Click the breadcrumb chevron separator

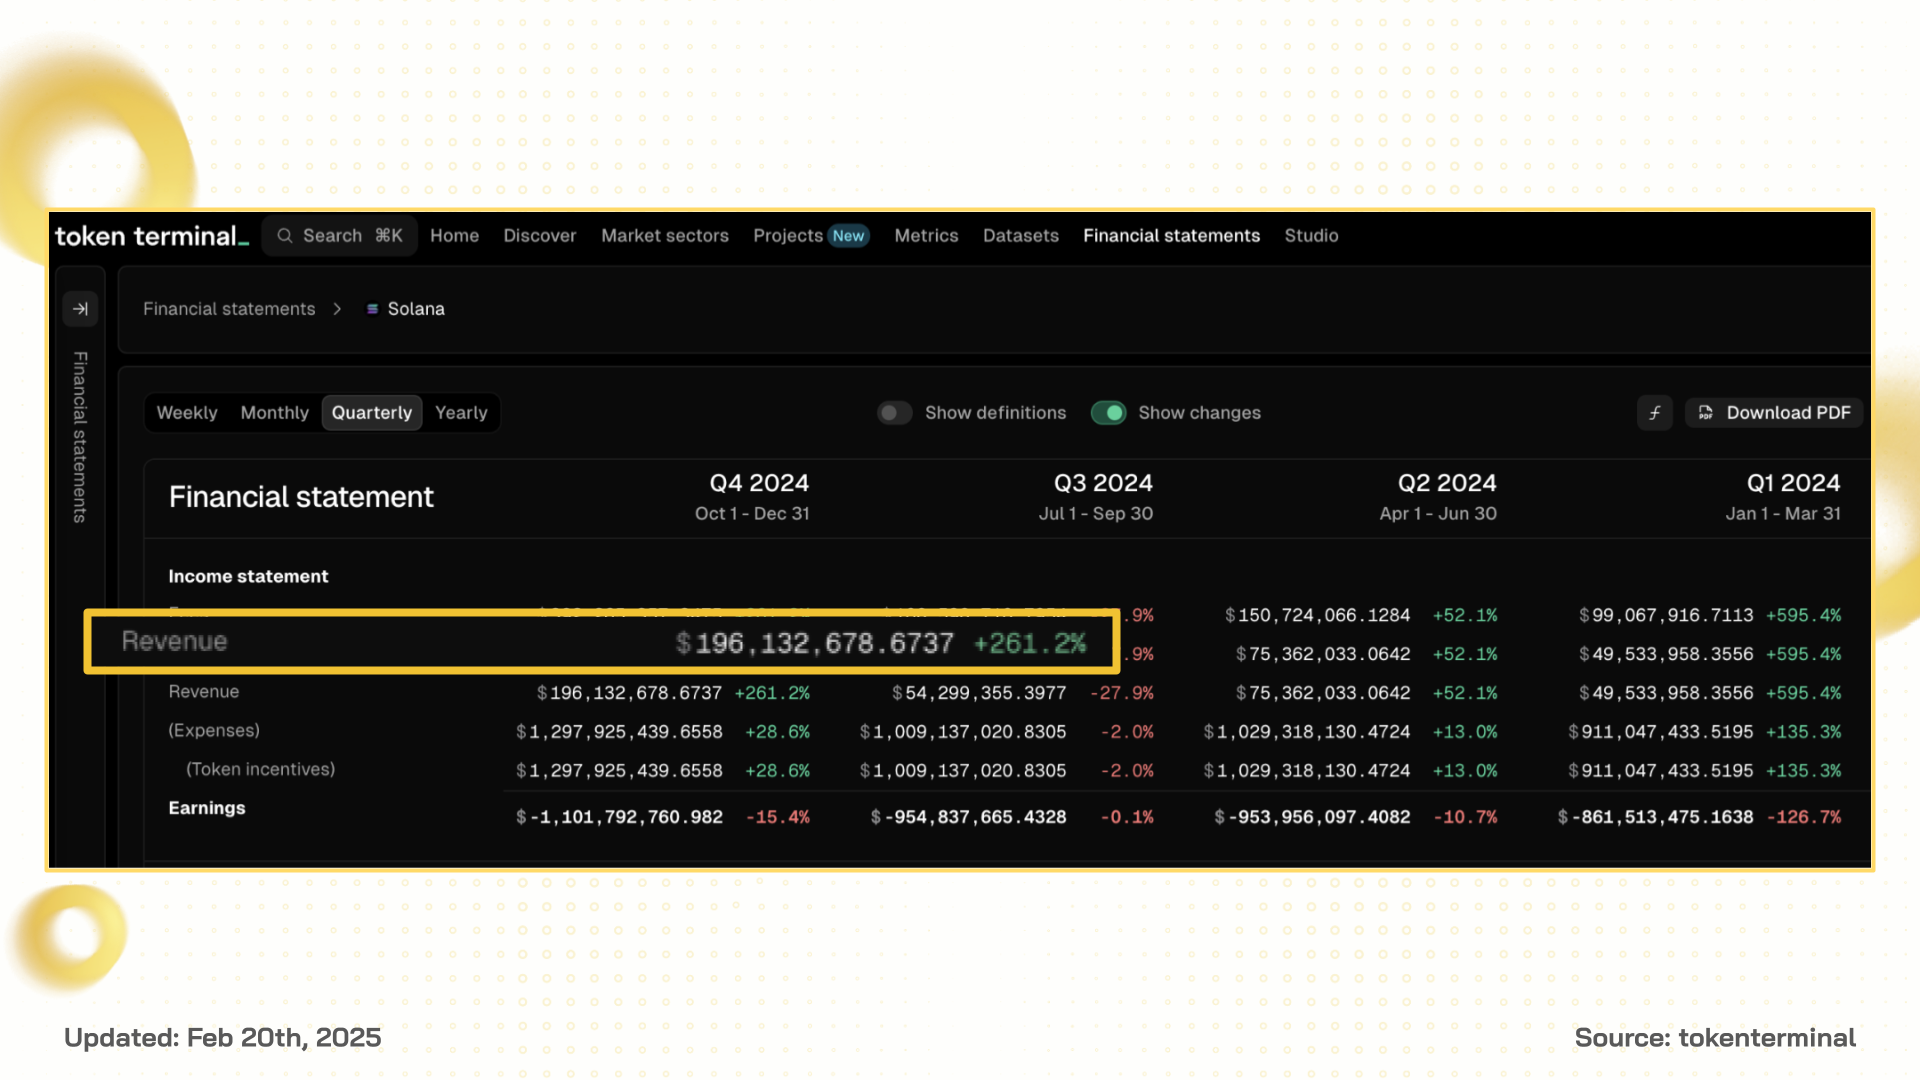[x=337, y=309]
